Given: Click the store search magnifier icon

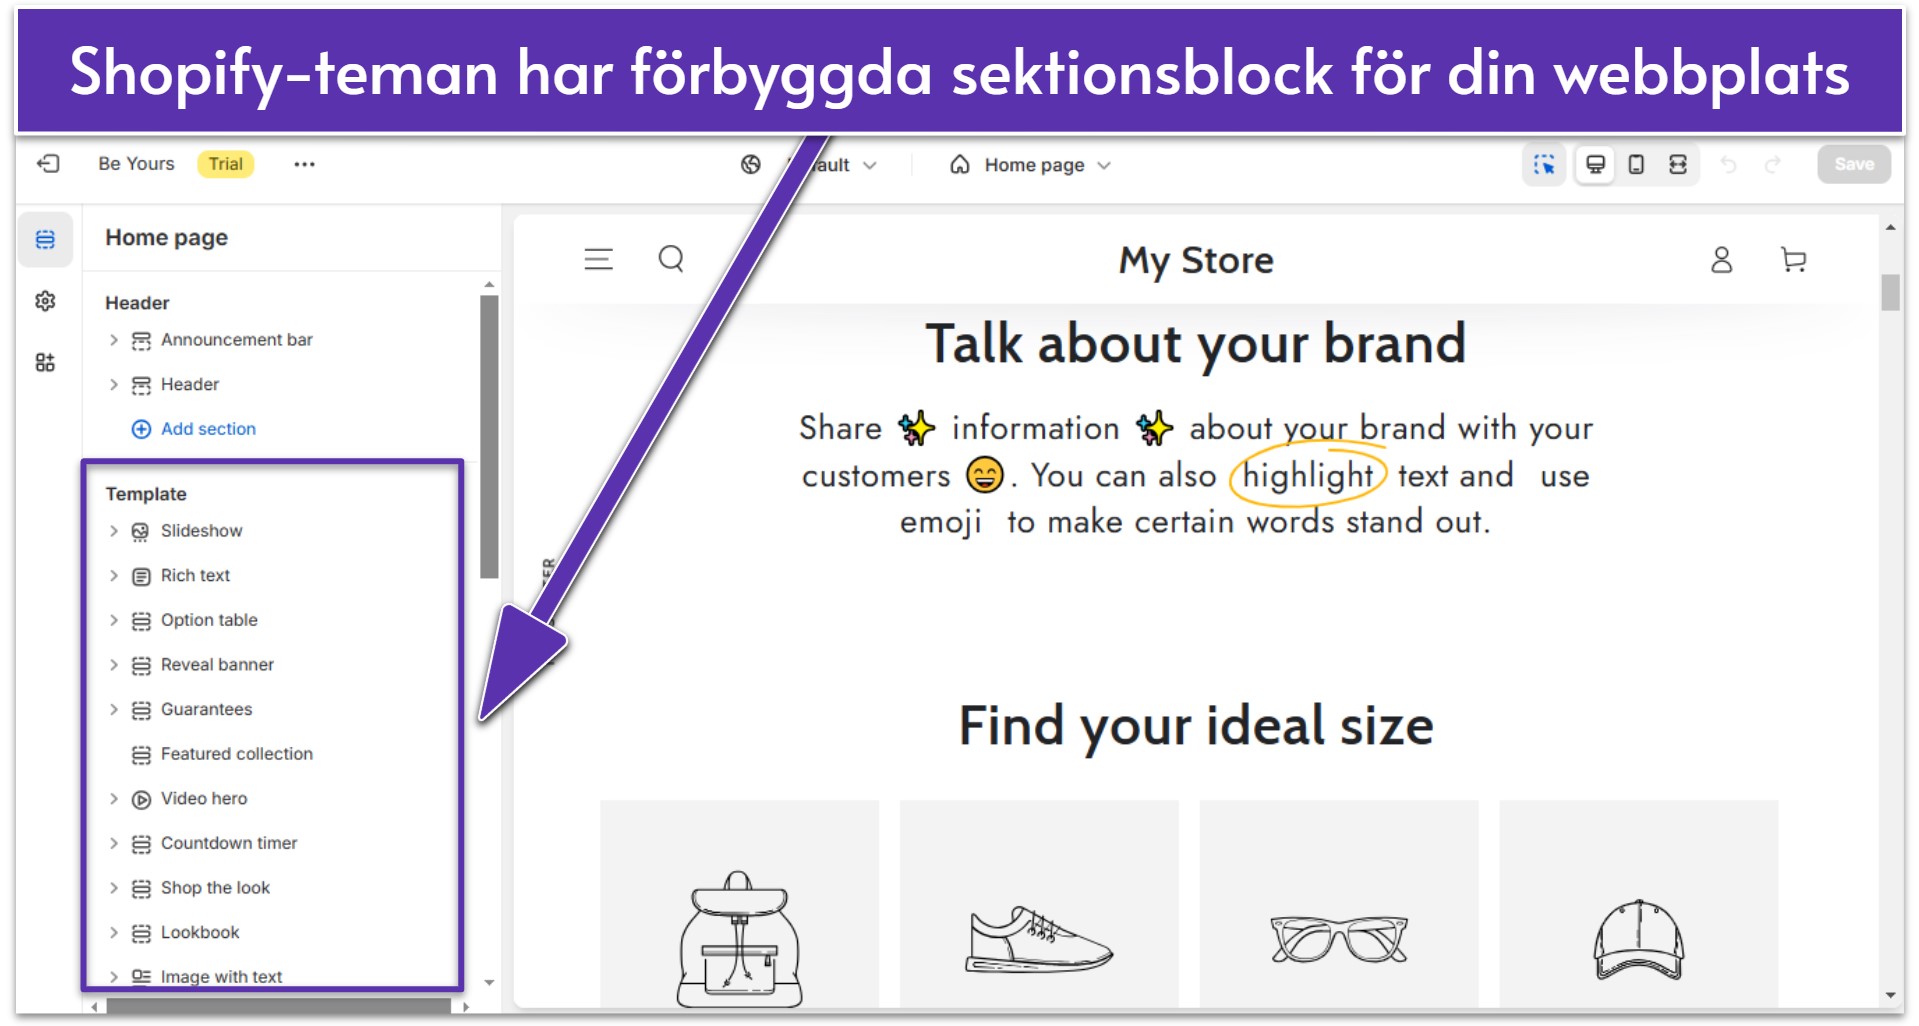Looking at the screenshot, I should pos(671,260).
